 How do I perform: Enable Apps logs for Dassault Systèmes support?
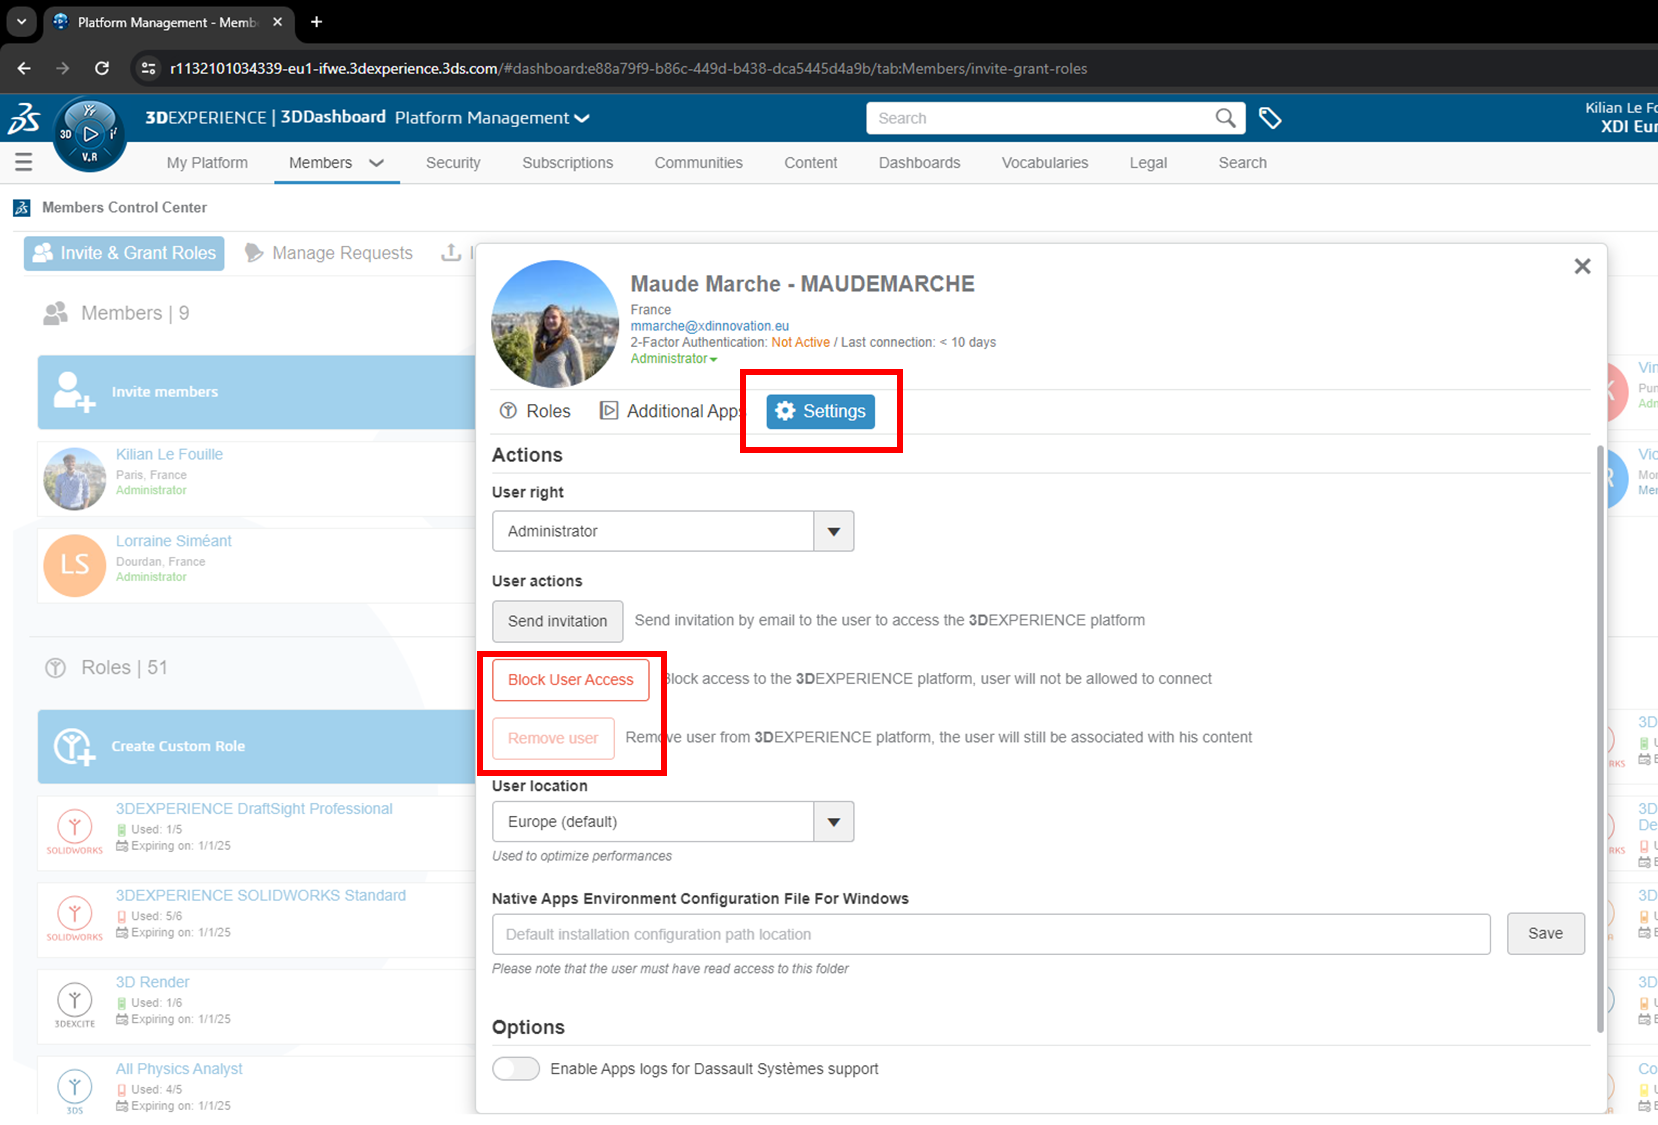click(516, 1069)
